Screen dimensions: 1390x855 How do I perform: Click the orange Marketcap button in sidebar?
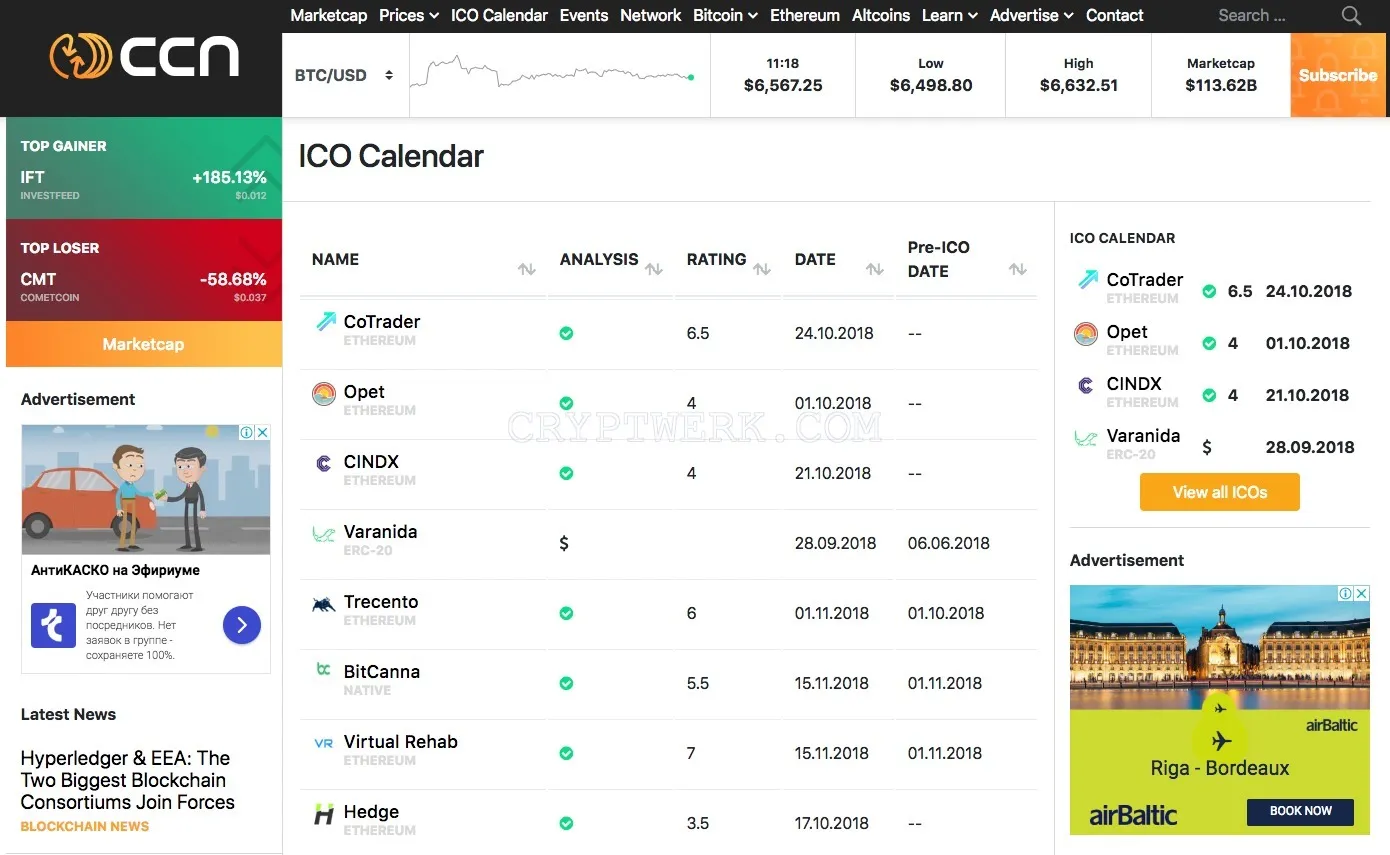[x=144, y=344]
